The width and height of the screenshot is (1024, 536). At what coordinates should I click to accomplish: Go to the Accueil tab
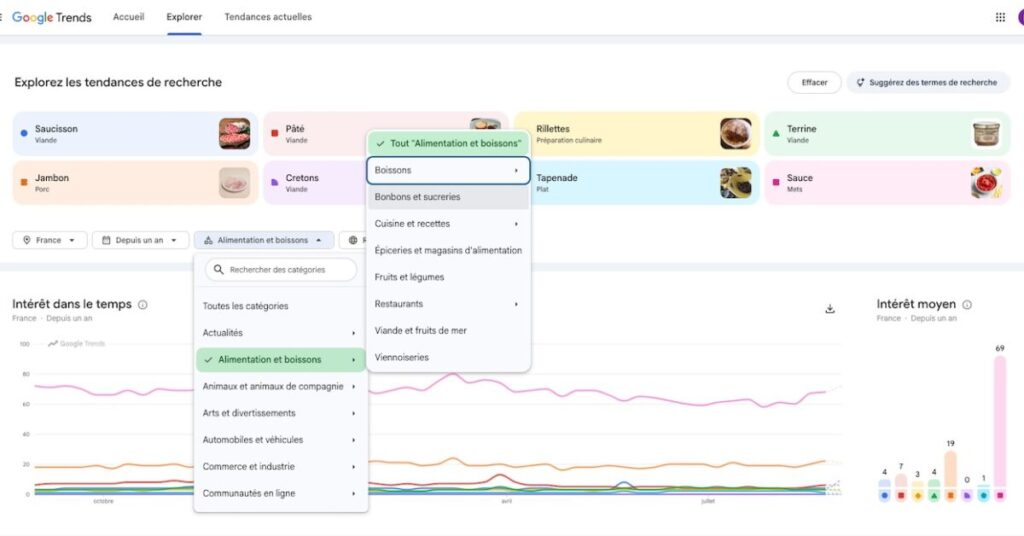(129, 17)
